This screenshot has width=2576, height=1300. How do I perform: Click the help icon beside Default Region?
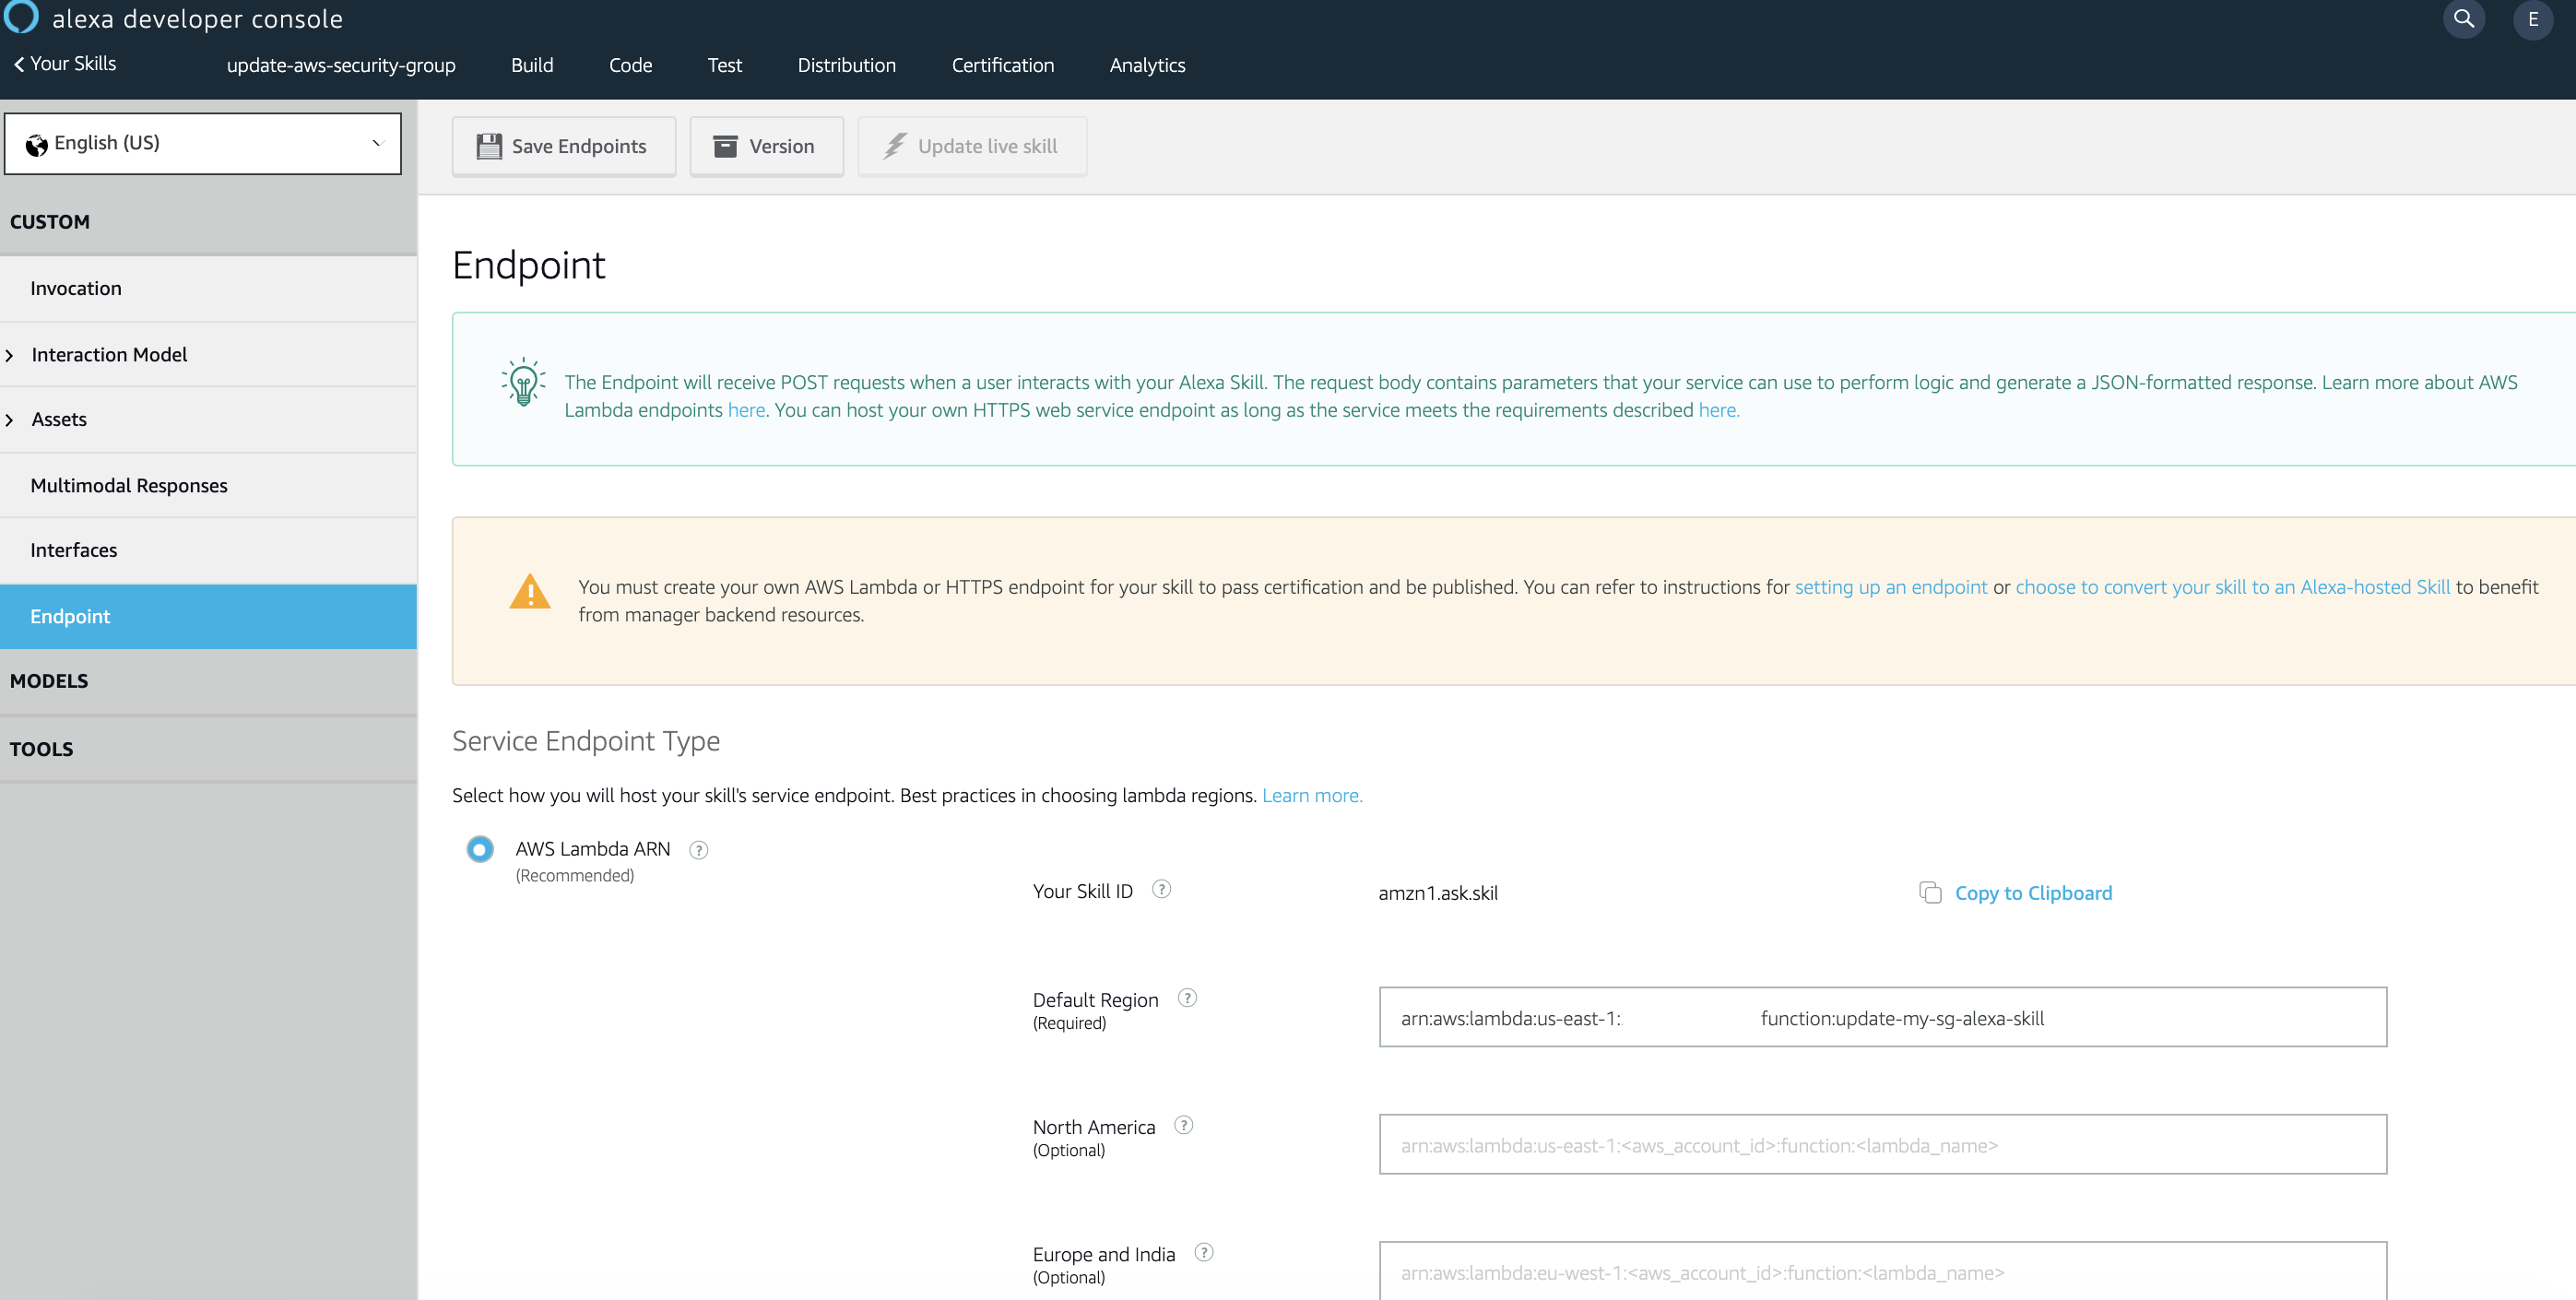coord(1187,997)
